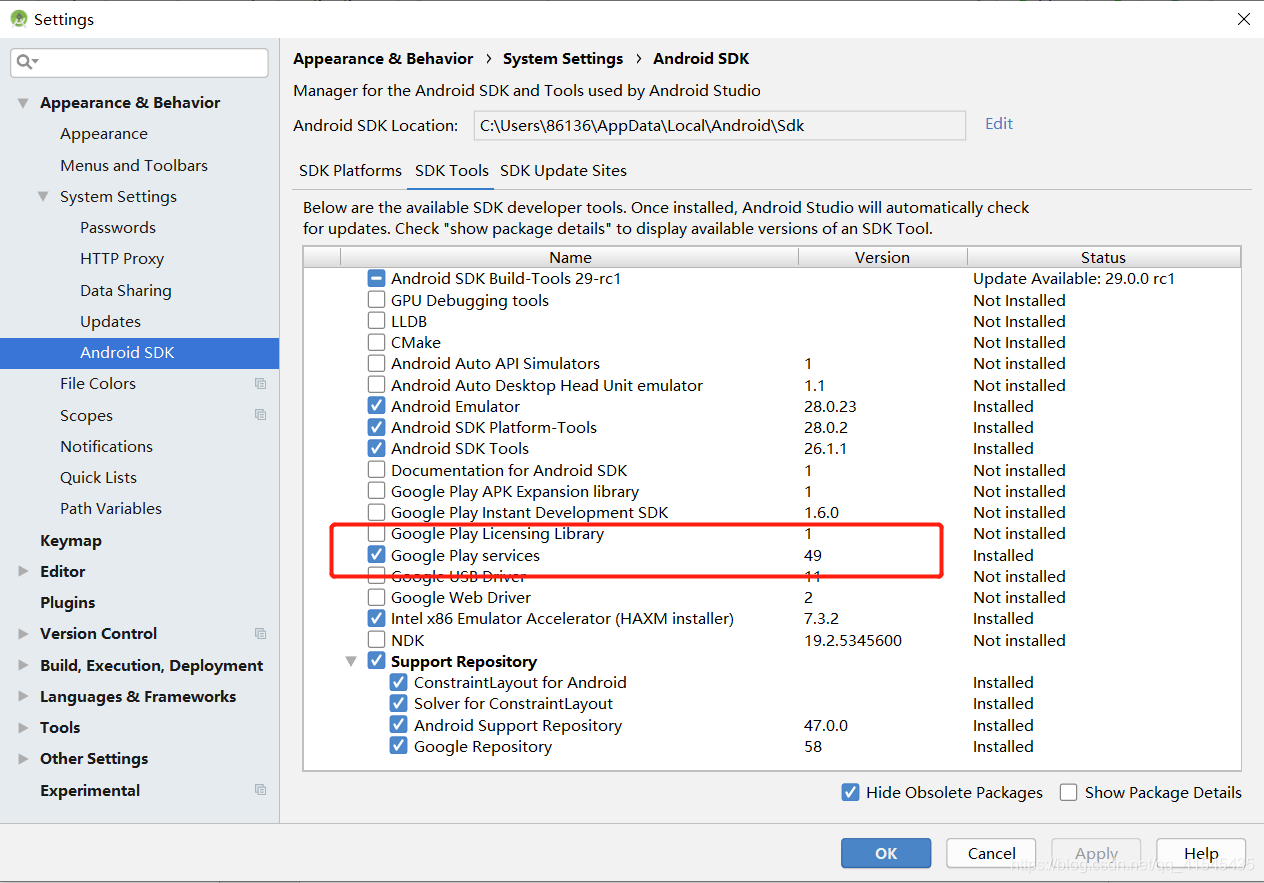This screenshot has height=883, width=1264.
Task: Enable the LLDB checkbox
Action: pyautogui.click(x=376, y=321)
